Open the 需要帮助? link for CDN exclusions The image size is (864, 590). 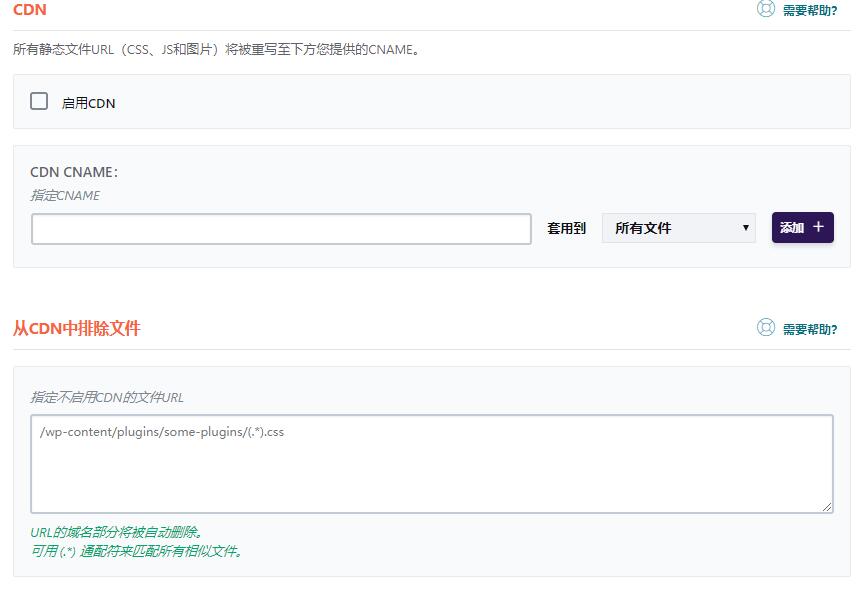click(x=812, y=327)
